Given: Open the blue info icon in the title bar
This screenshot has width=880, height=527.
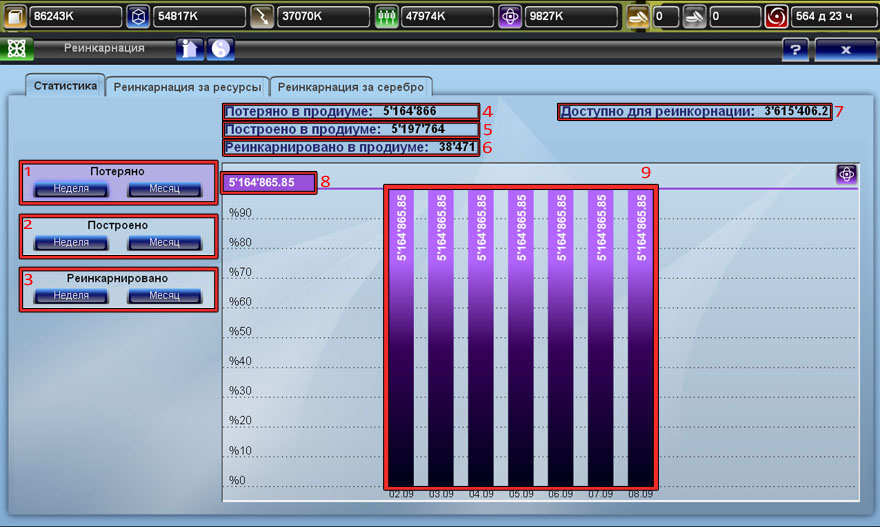Looking at the screenshot, I should [x=189, y=49].
